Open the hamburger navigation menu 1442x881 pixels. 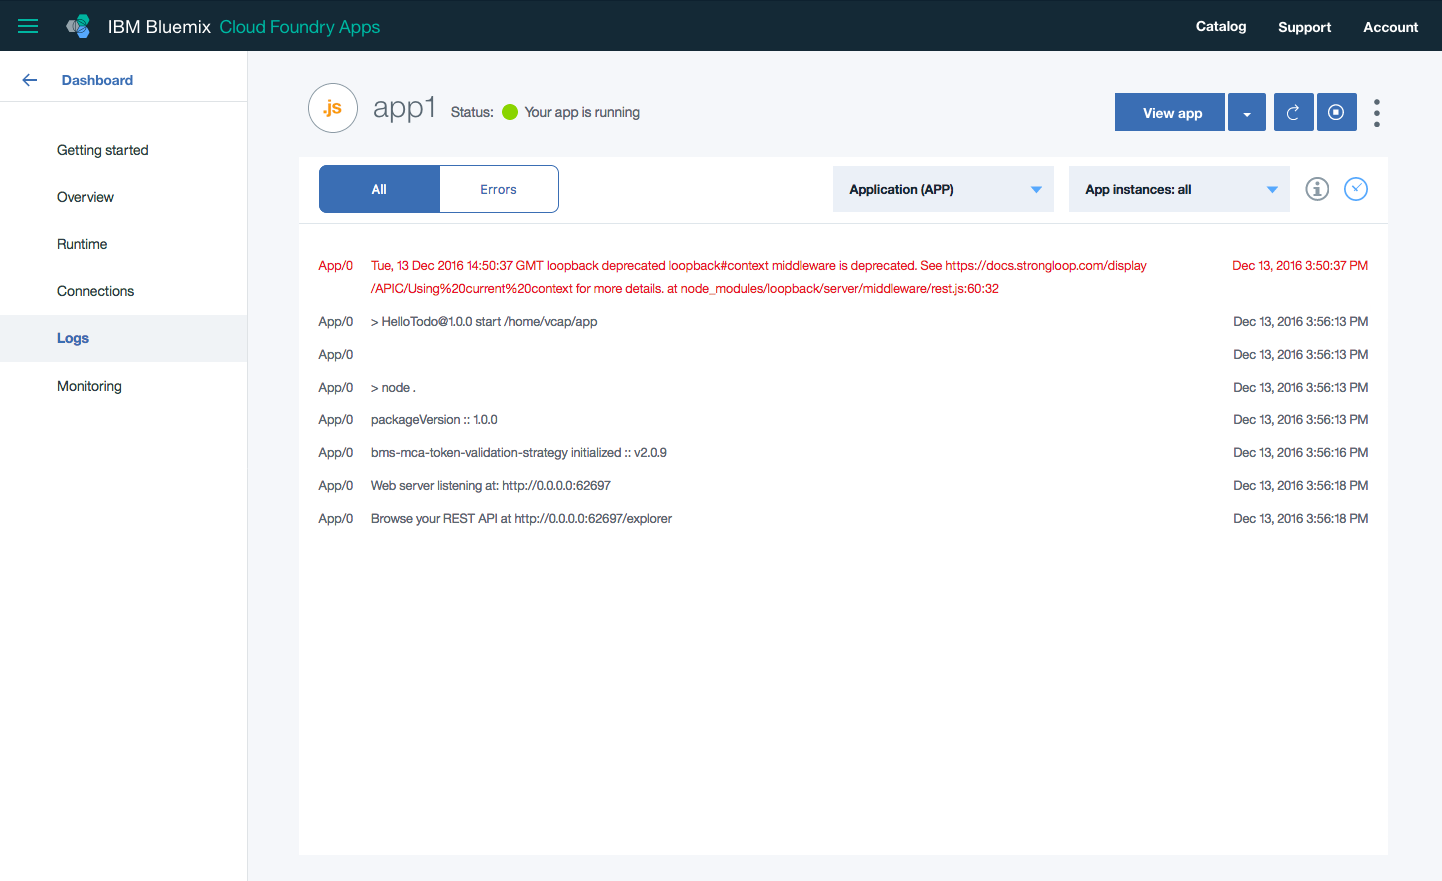click(28, 26)
